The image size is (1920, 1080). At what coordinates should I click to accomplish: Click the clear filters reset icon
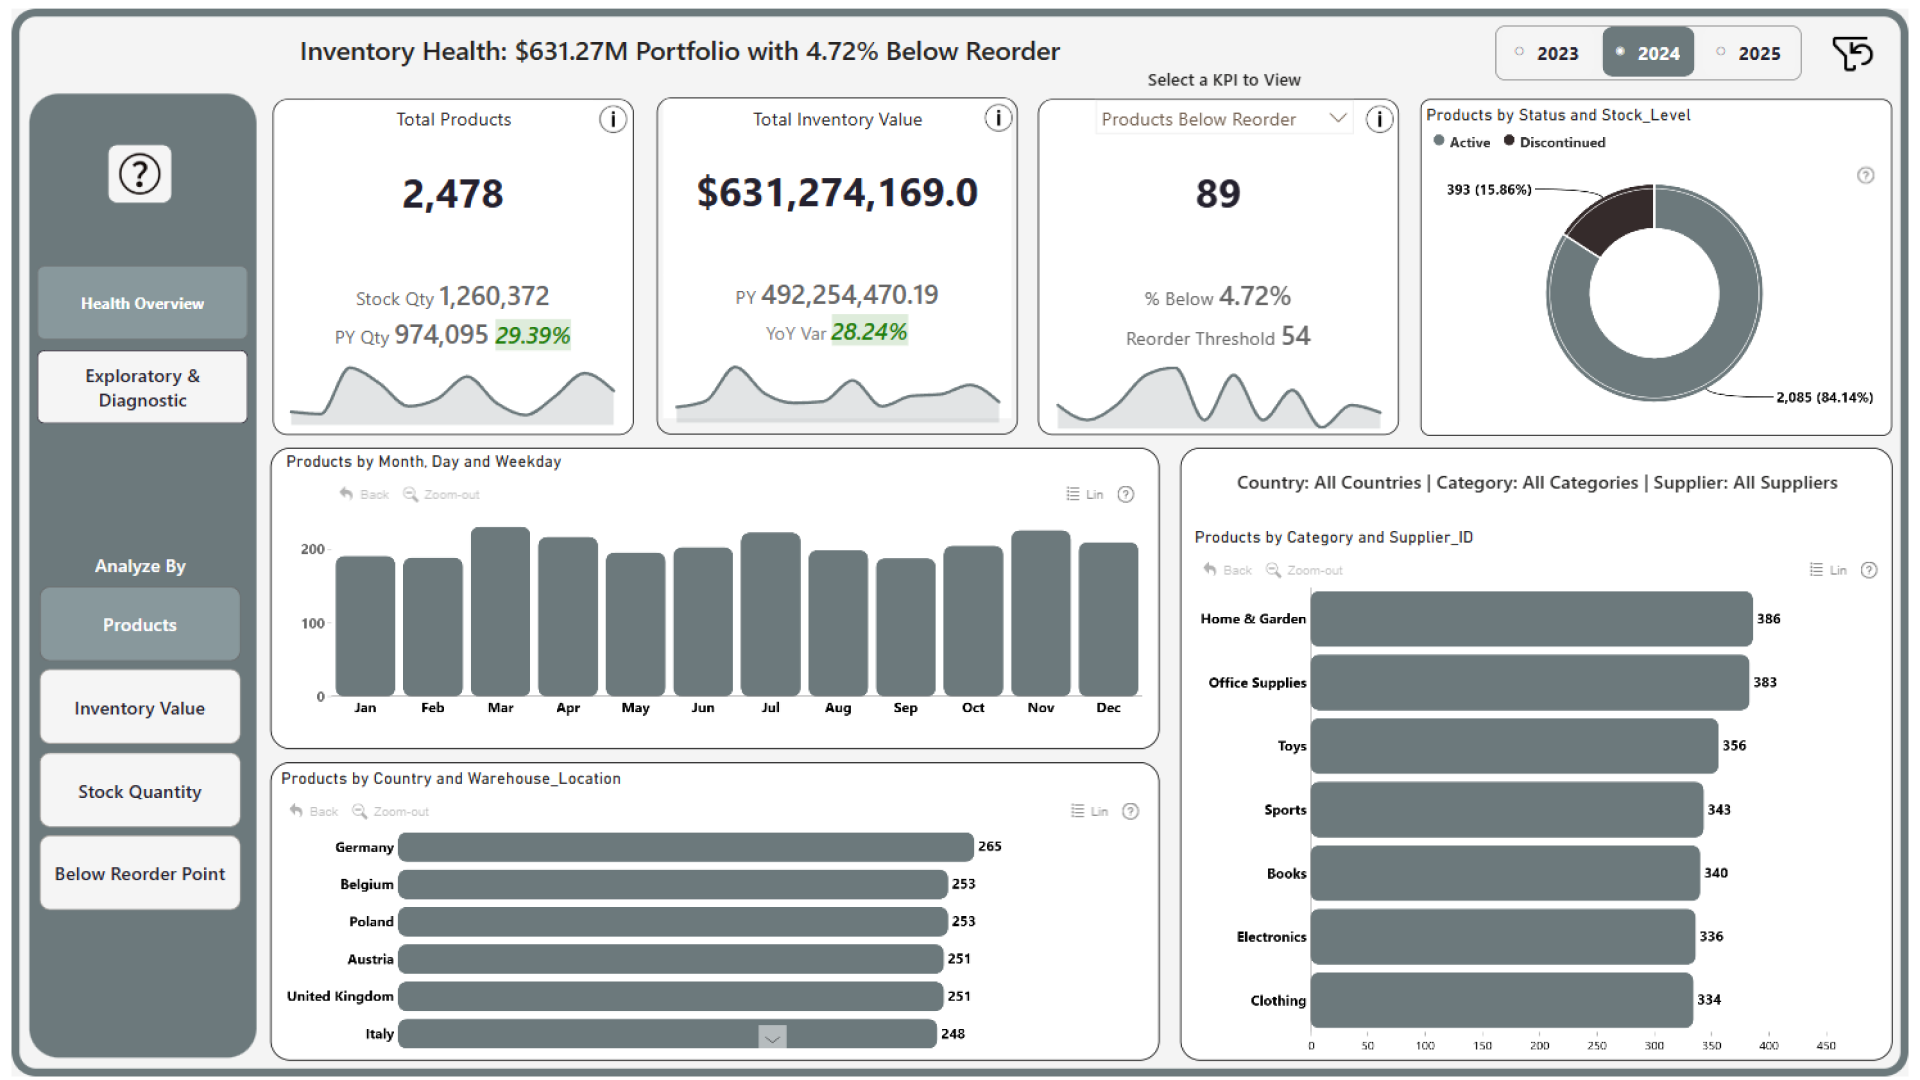click(x=1852, y=53)
